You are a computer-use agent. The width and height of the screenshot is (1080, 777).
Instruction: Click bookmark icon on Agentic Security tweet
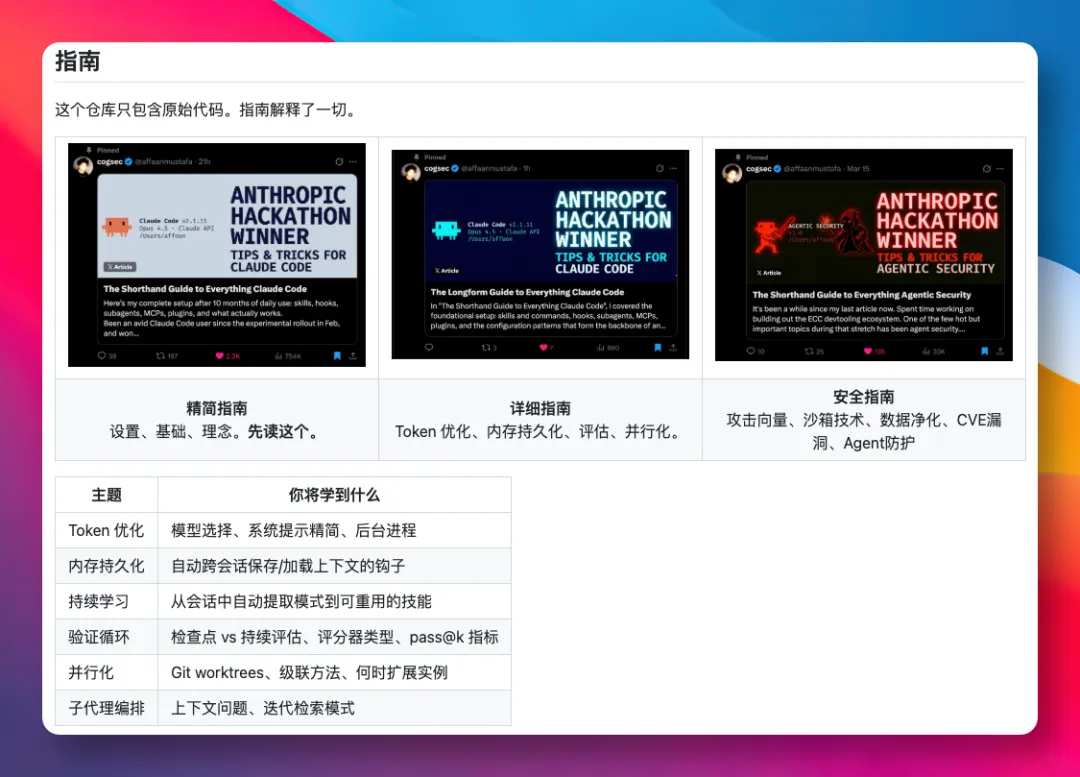pyautogui.click(x=984, y=351)
